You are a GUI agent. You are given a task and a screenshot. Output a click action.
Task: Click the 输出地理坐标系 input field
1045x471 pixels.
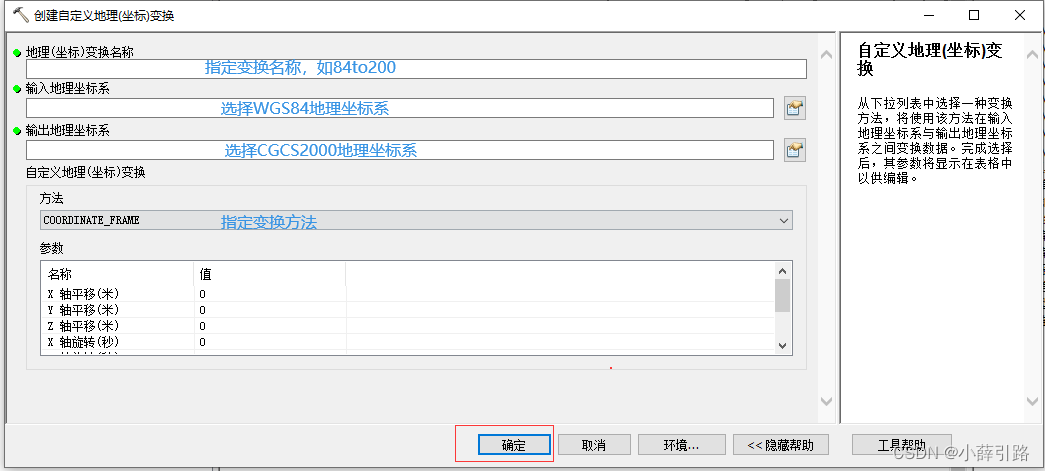tap(400, 150)
